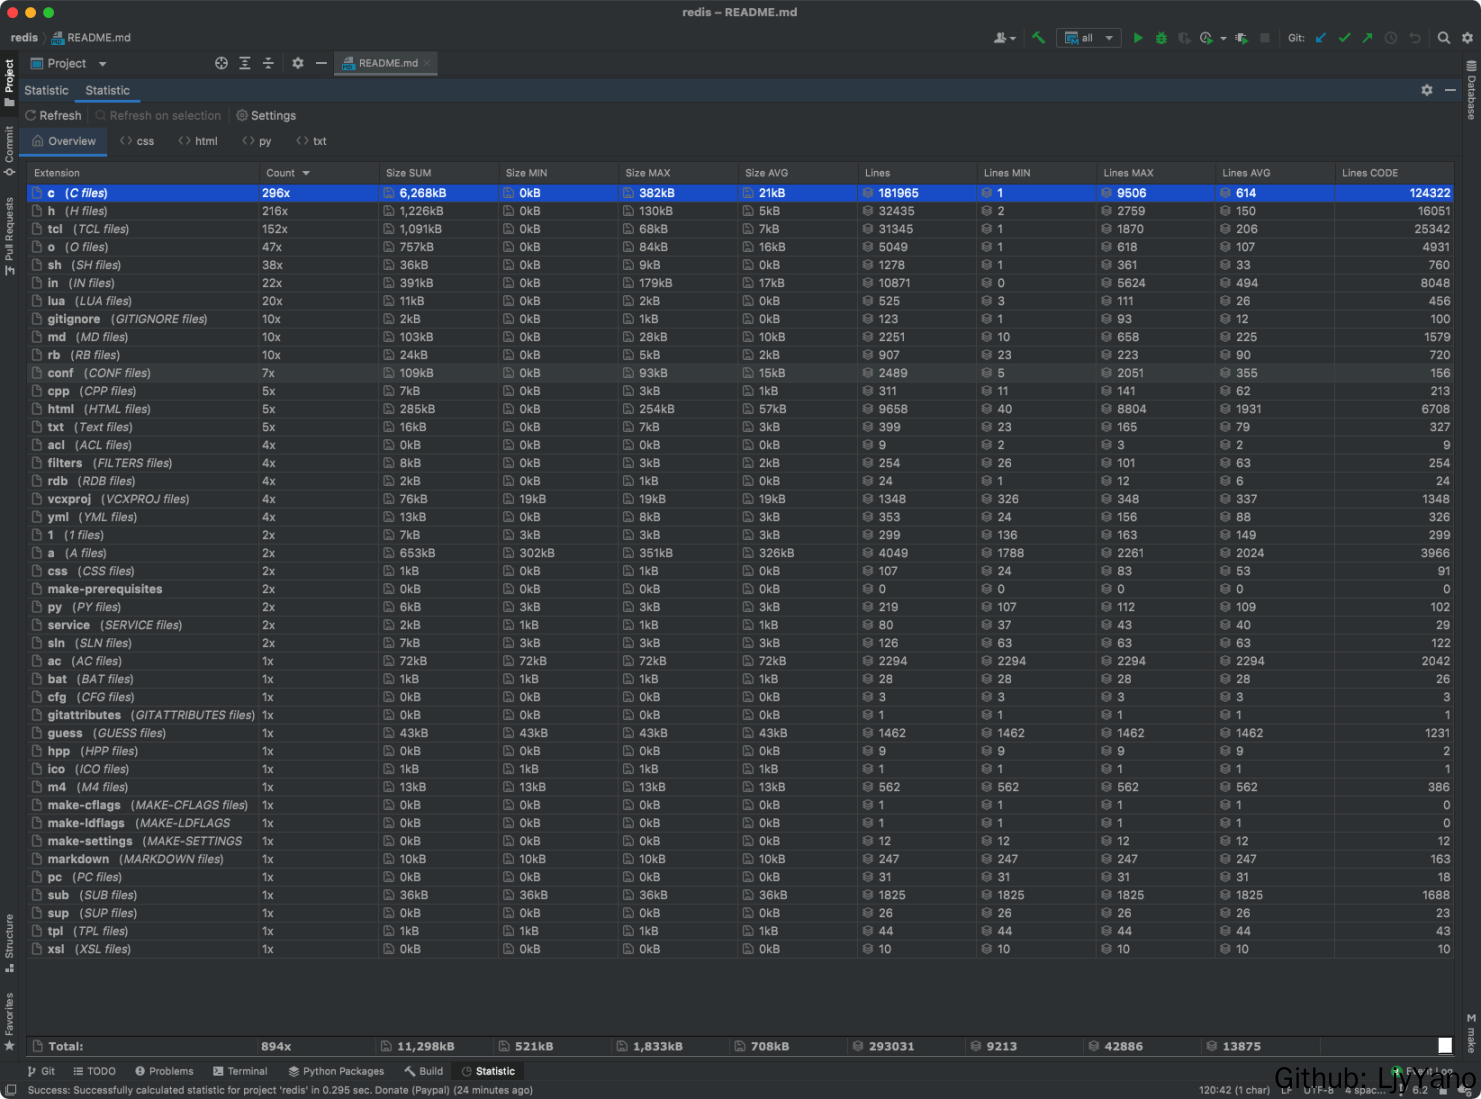Select the 'tcl (TCL files)' row
Screen dimensions: 1481x1099
pyautogui.click(x=740, y=229)
